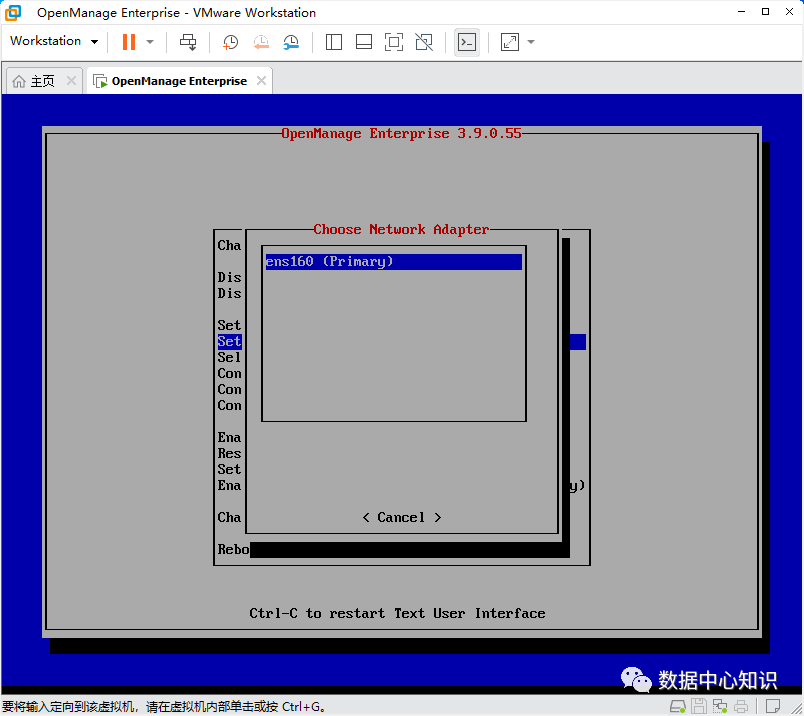Switch to Unity mode icon
The image size is (804, 716).
pos(424,42)
